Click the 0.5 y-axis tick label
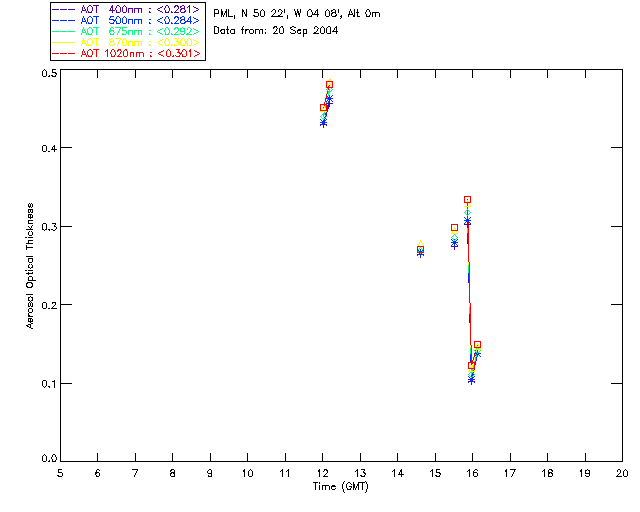640x512 pixels. point(49,73)
